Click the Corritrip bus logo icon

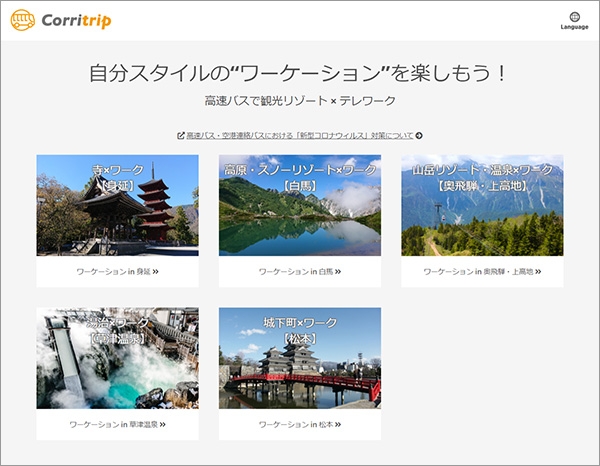point(23,19)
